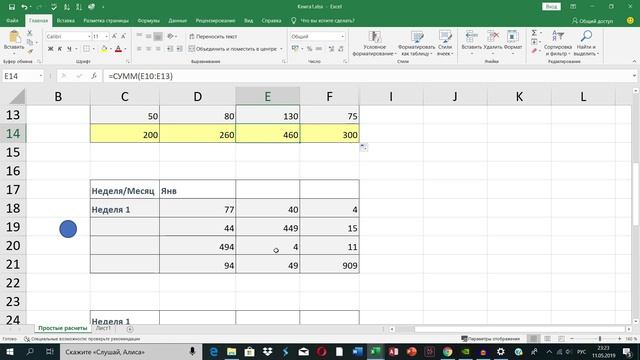This screenshot has height=360, width=640.
Task: Open the AutoFill options button near F14
Action: tap(364, 147)
